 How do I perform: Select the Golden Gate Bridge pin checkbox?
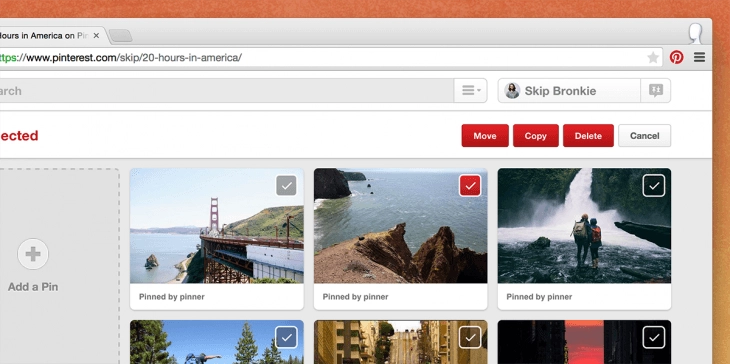pos(286,185)
